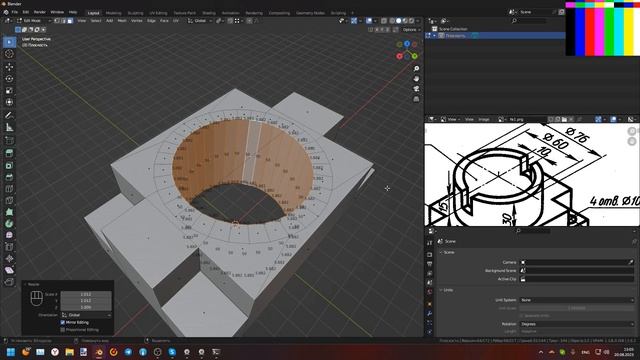
Task: Select the Select Box tool in the toolbar
Action: point(9,42)
